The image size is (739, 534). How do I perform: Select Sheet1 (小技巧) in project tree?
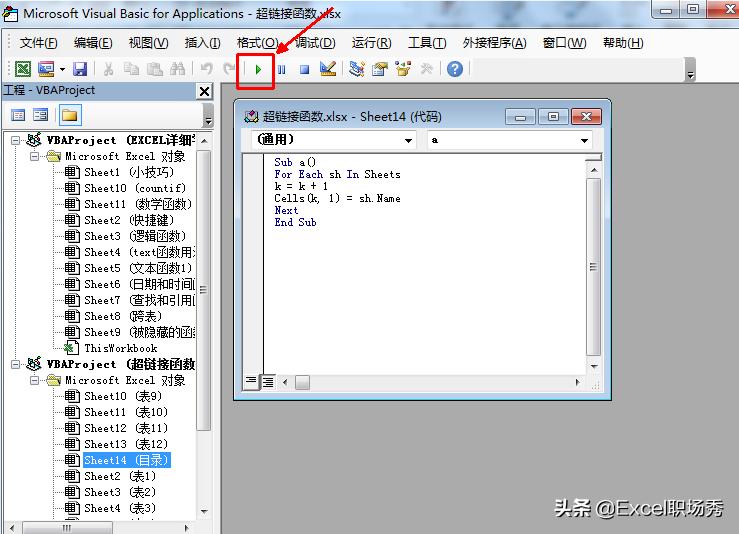129,172
